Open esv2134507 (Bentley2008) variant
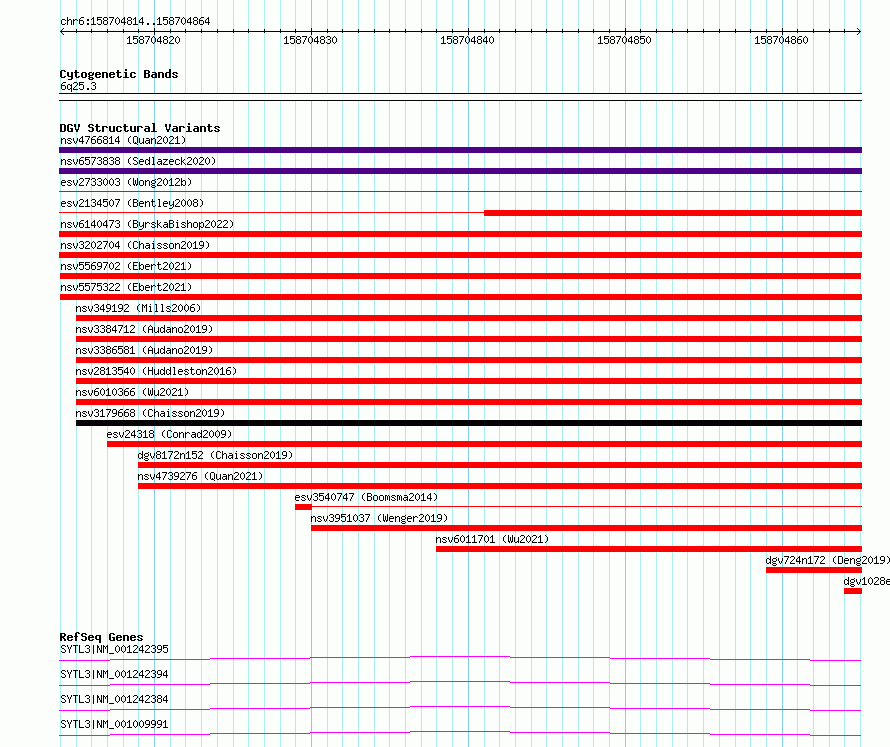 click(132, 203)
